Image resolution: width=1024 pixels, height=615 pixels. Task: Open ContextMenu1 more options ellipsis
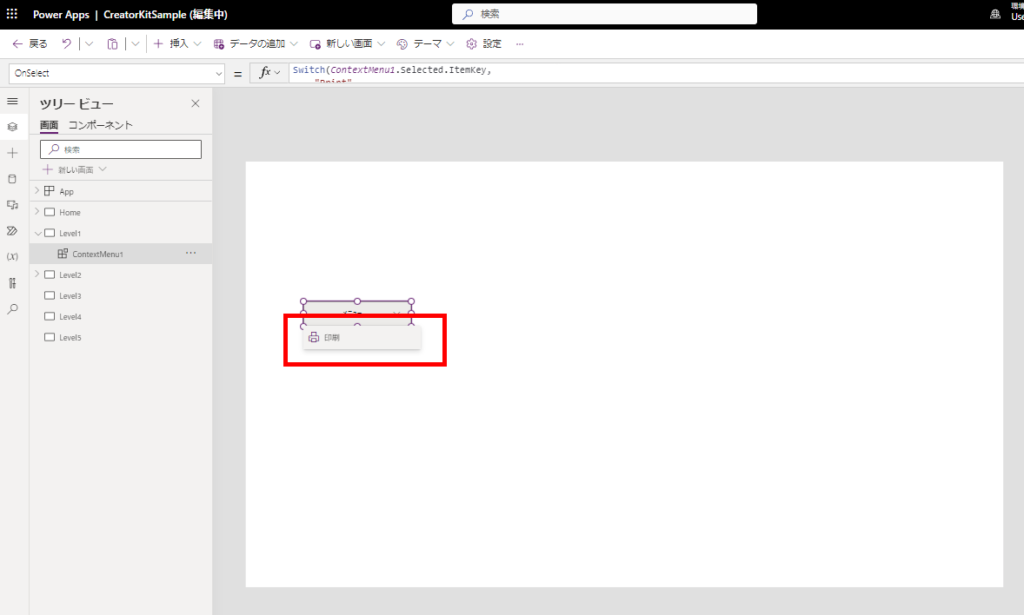[x=191, y=253]
